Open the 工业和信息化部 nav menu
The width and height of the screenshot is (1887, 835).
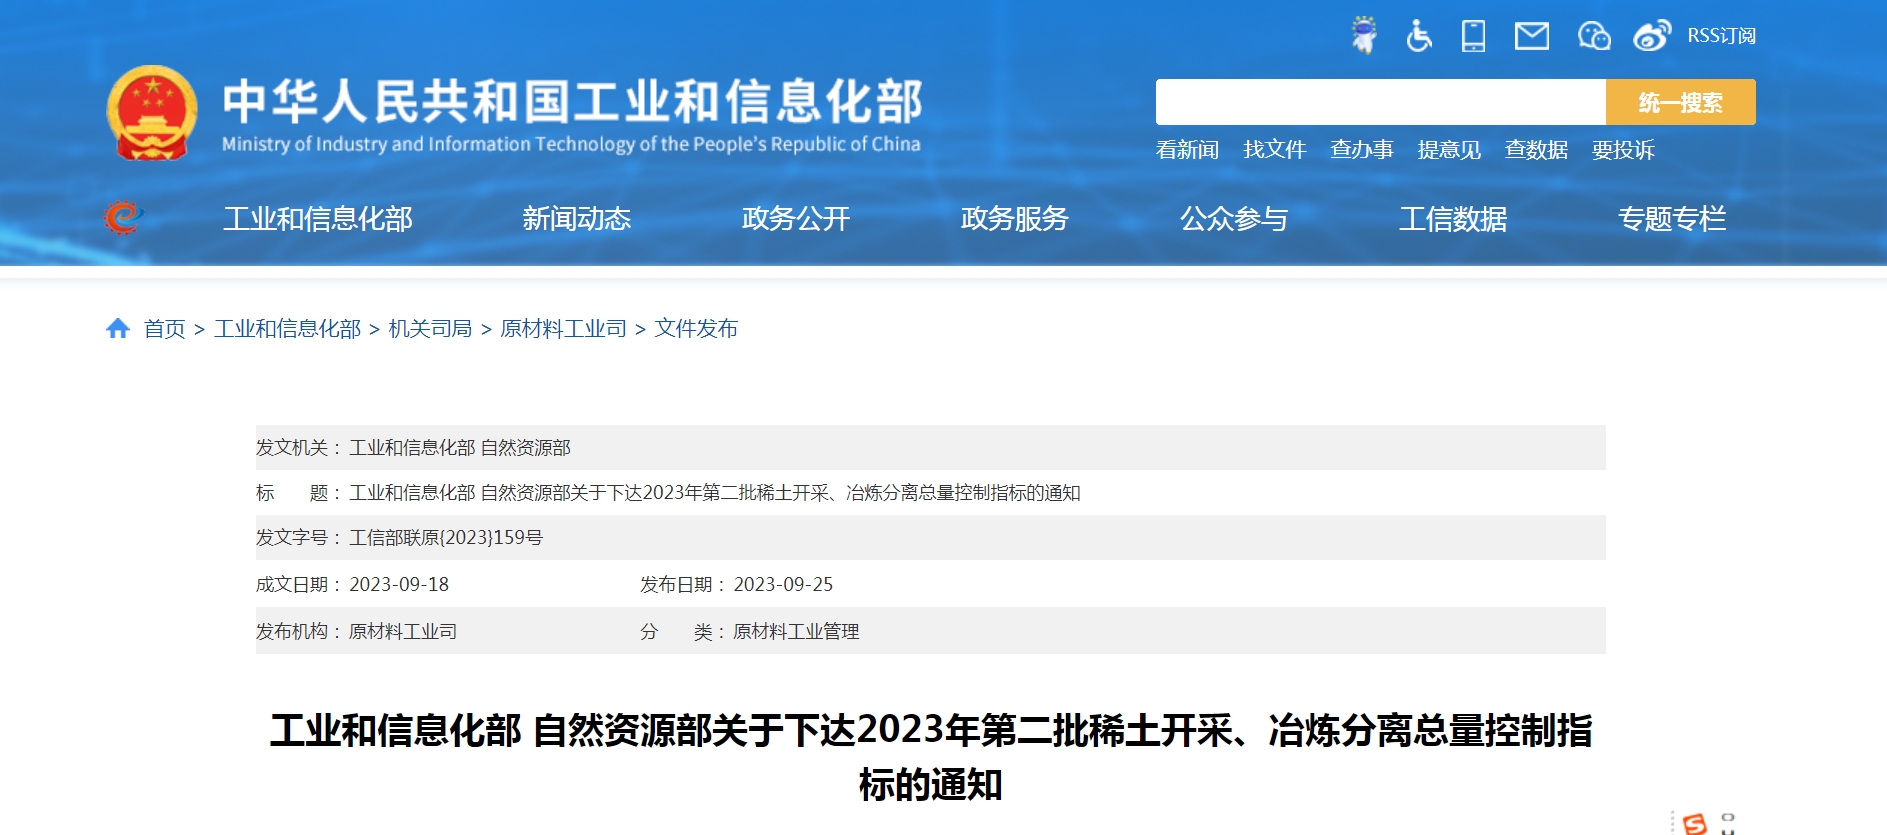pyautogui.click(x=318, y=218)
